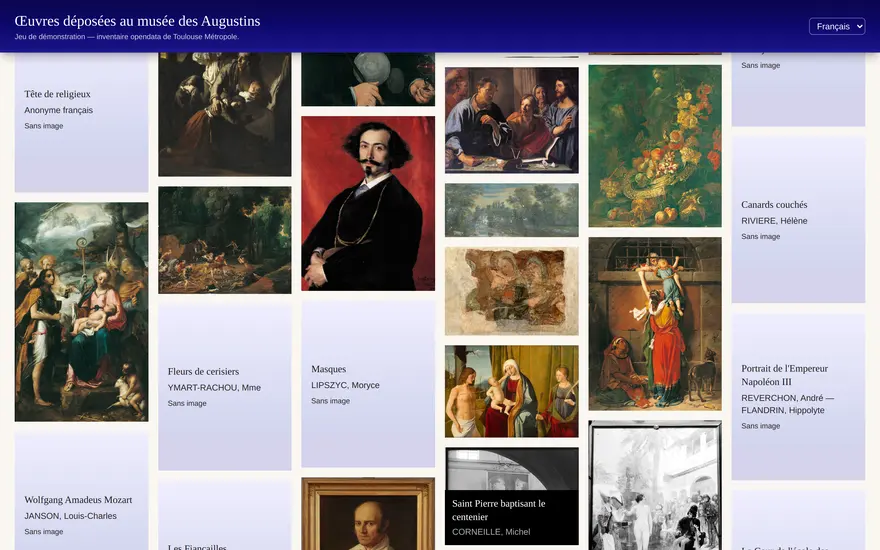The height and width of the screenshot is (550, 880).
Task: Click the Œuvres déposées au musée des Augustins title
Action: (x=138, y=21)
